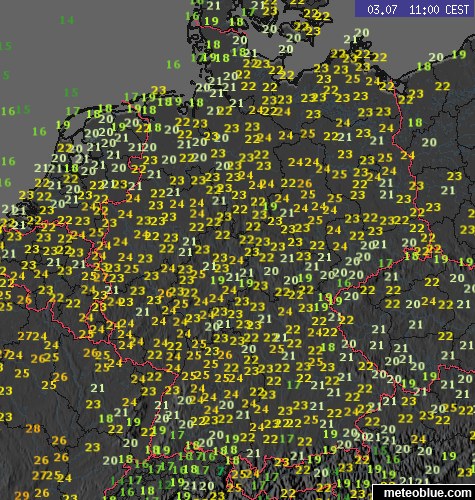Select the orange 28 temperature reading
The image size is (475, 500).
[33, 428]
